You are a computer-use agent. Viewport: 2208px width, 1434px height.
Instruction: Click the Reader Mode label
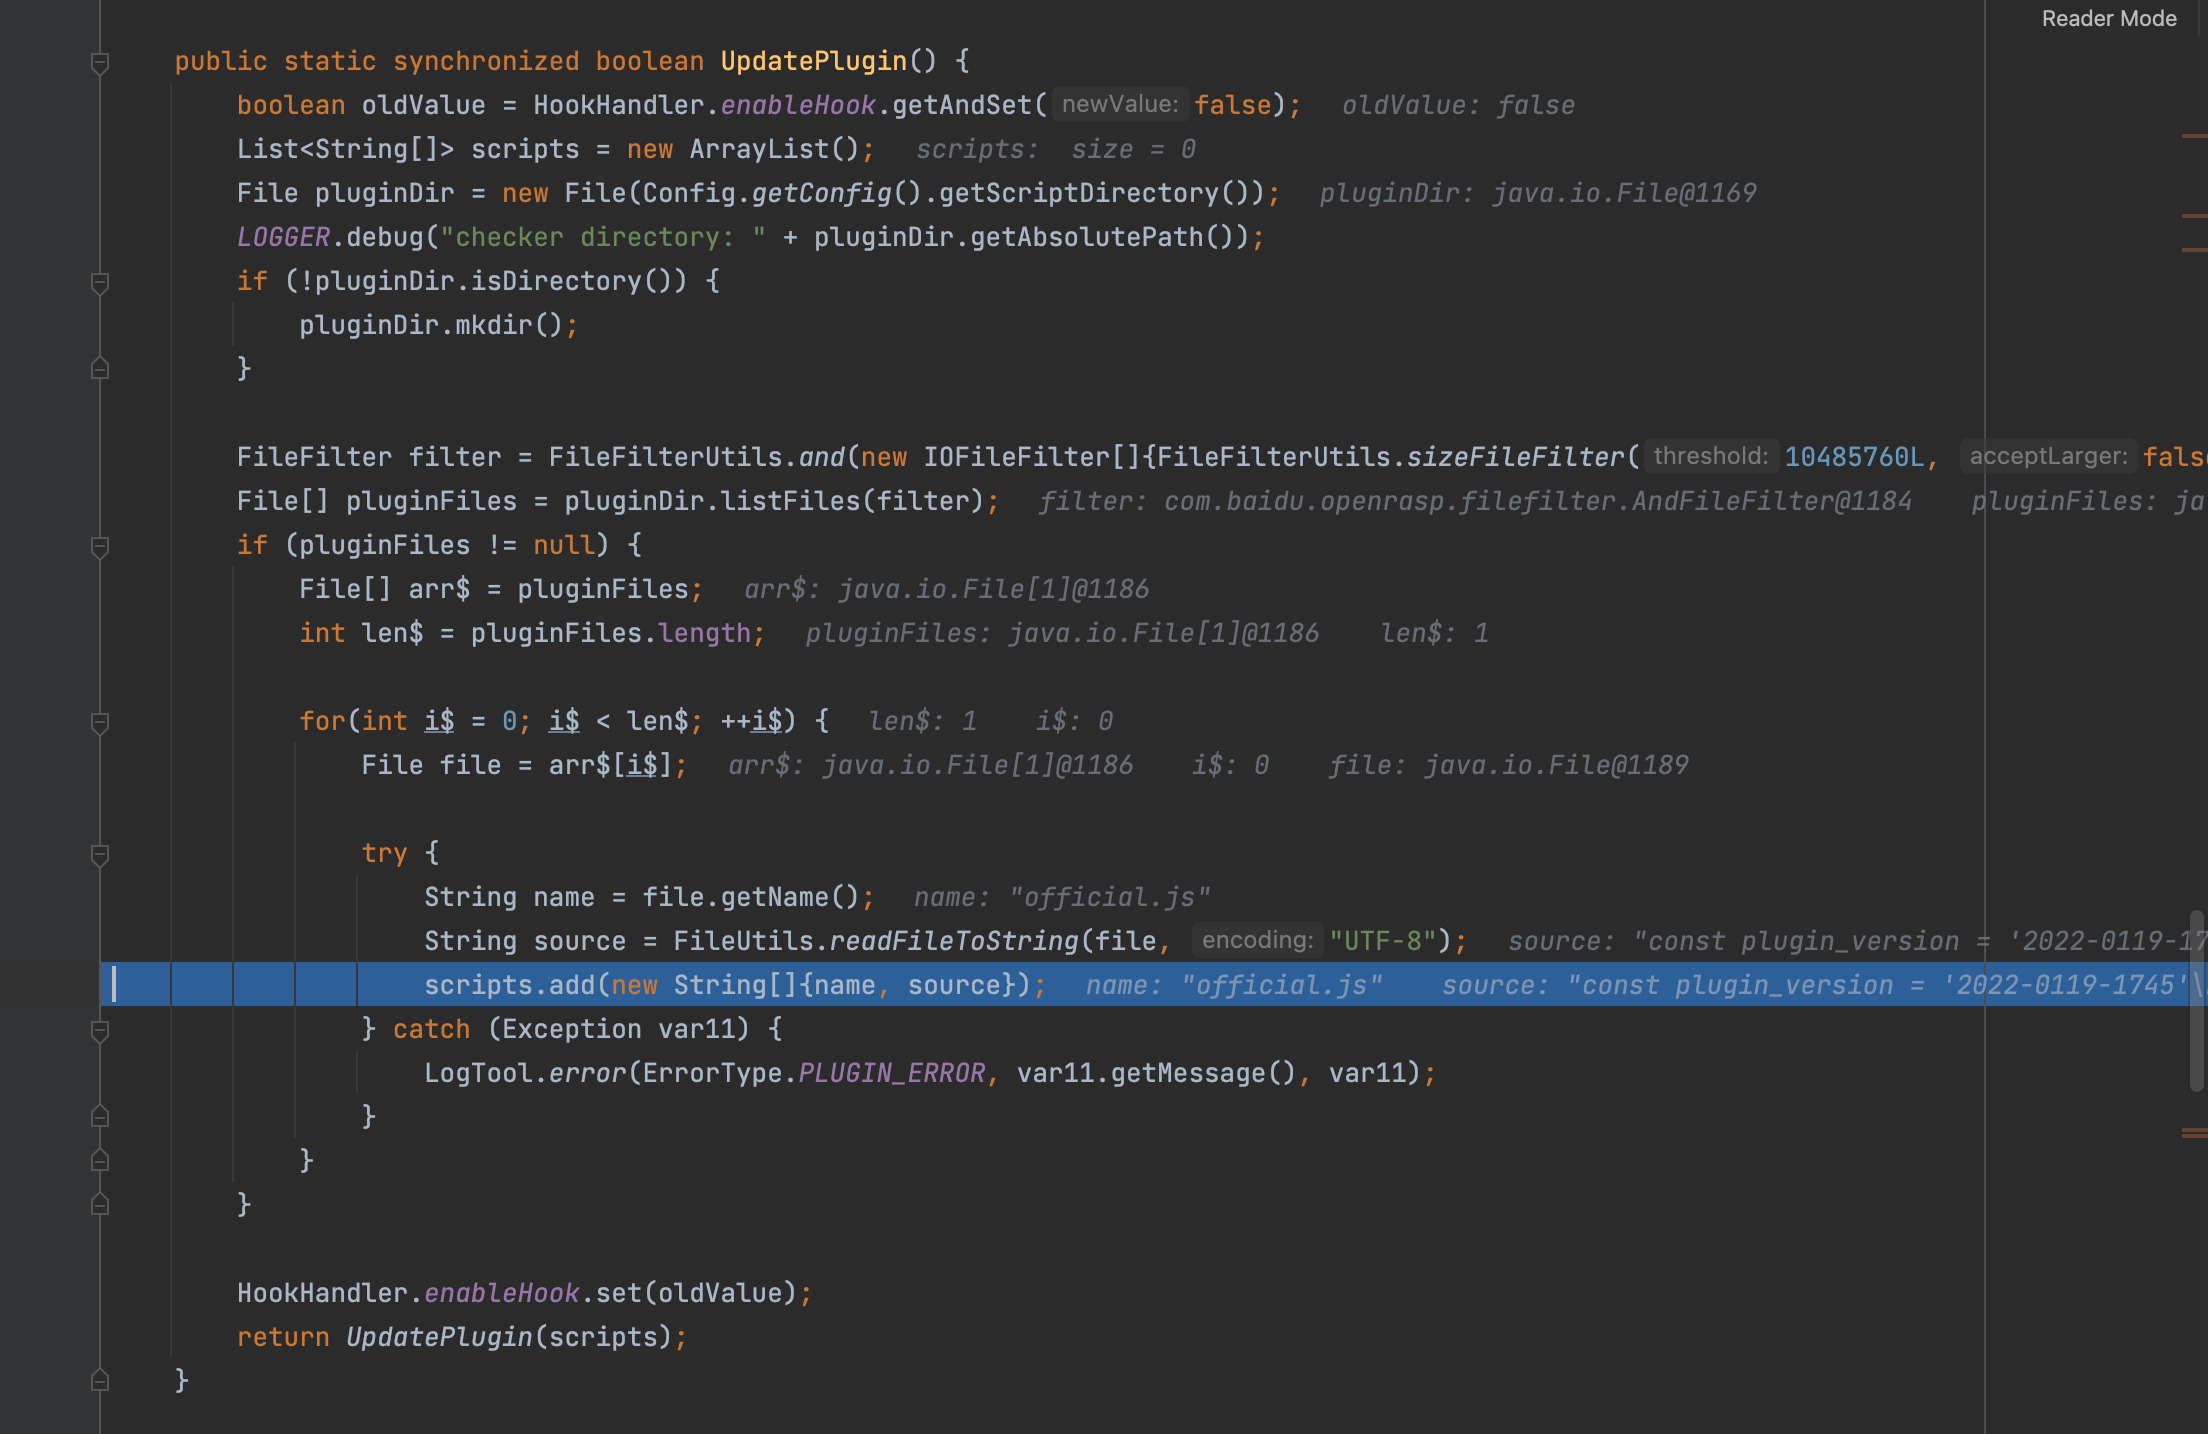point(2108,18)
